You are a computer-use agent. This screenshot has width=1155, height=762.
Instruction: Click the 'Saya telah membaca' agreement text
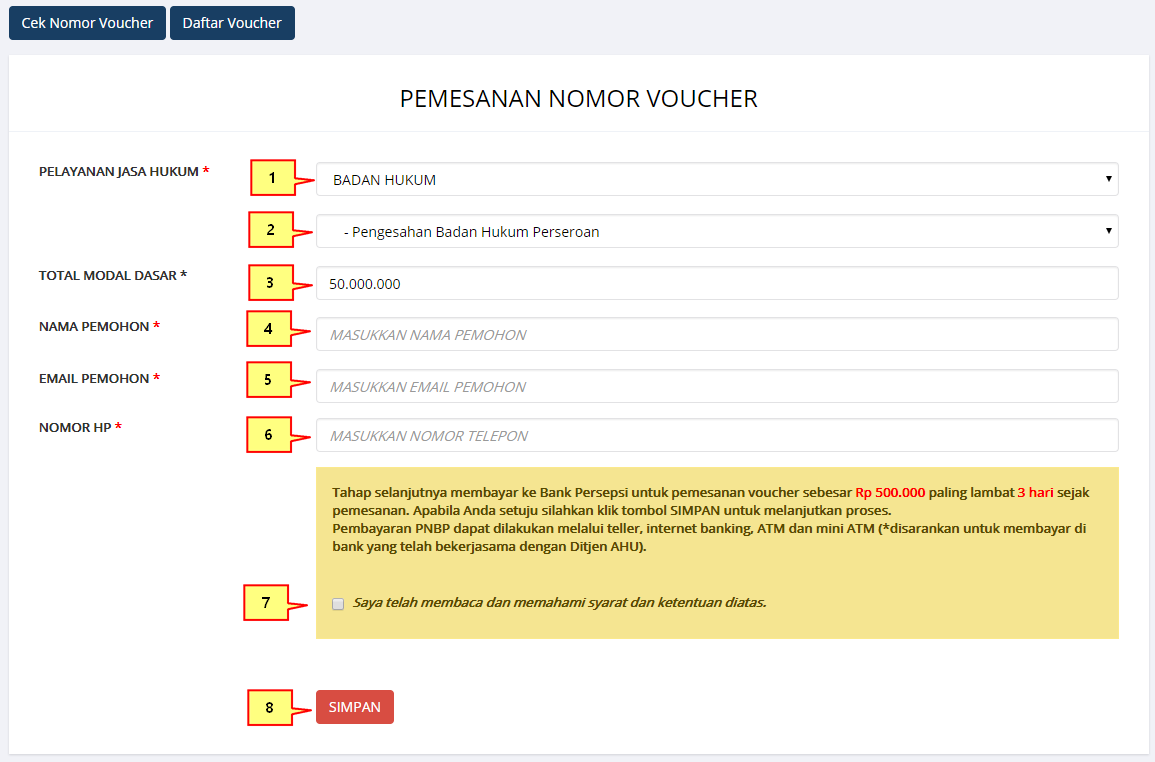pyautogui.click(x=559, y=602)
